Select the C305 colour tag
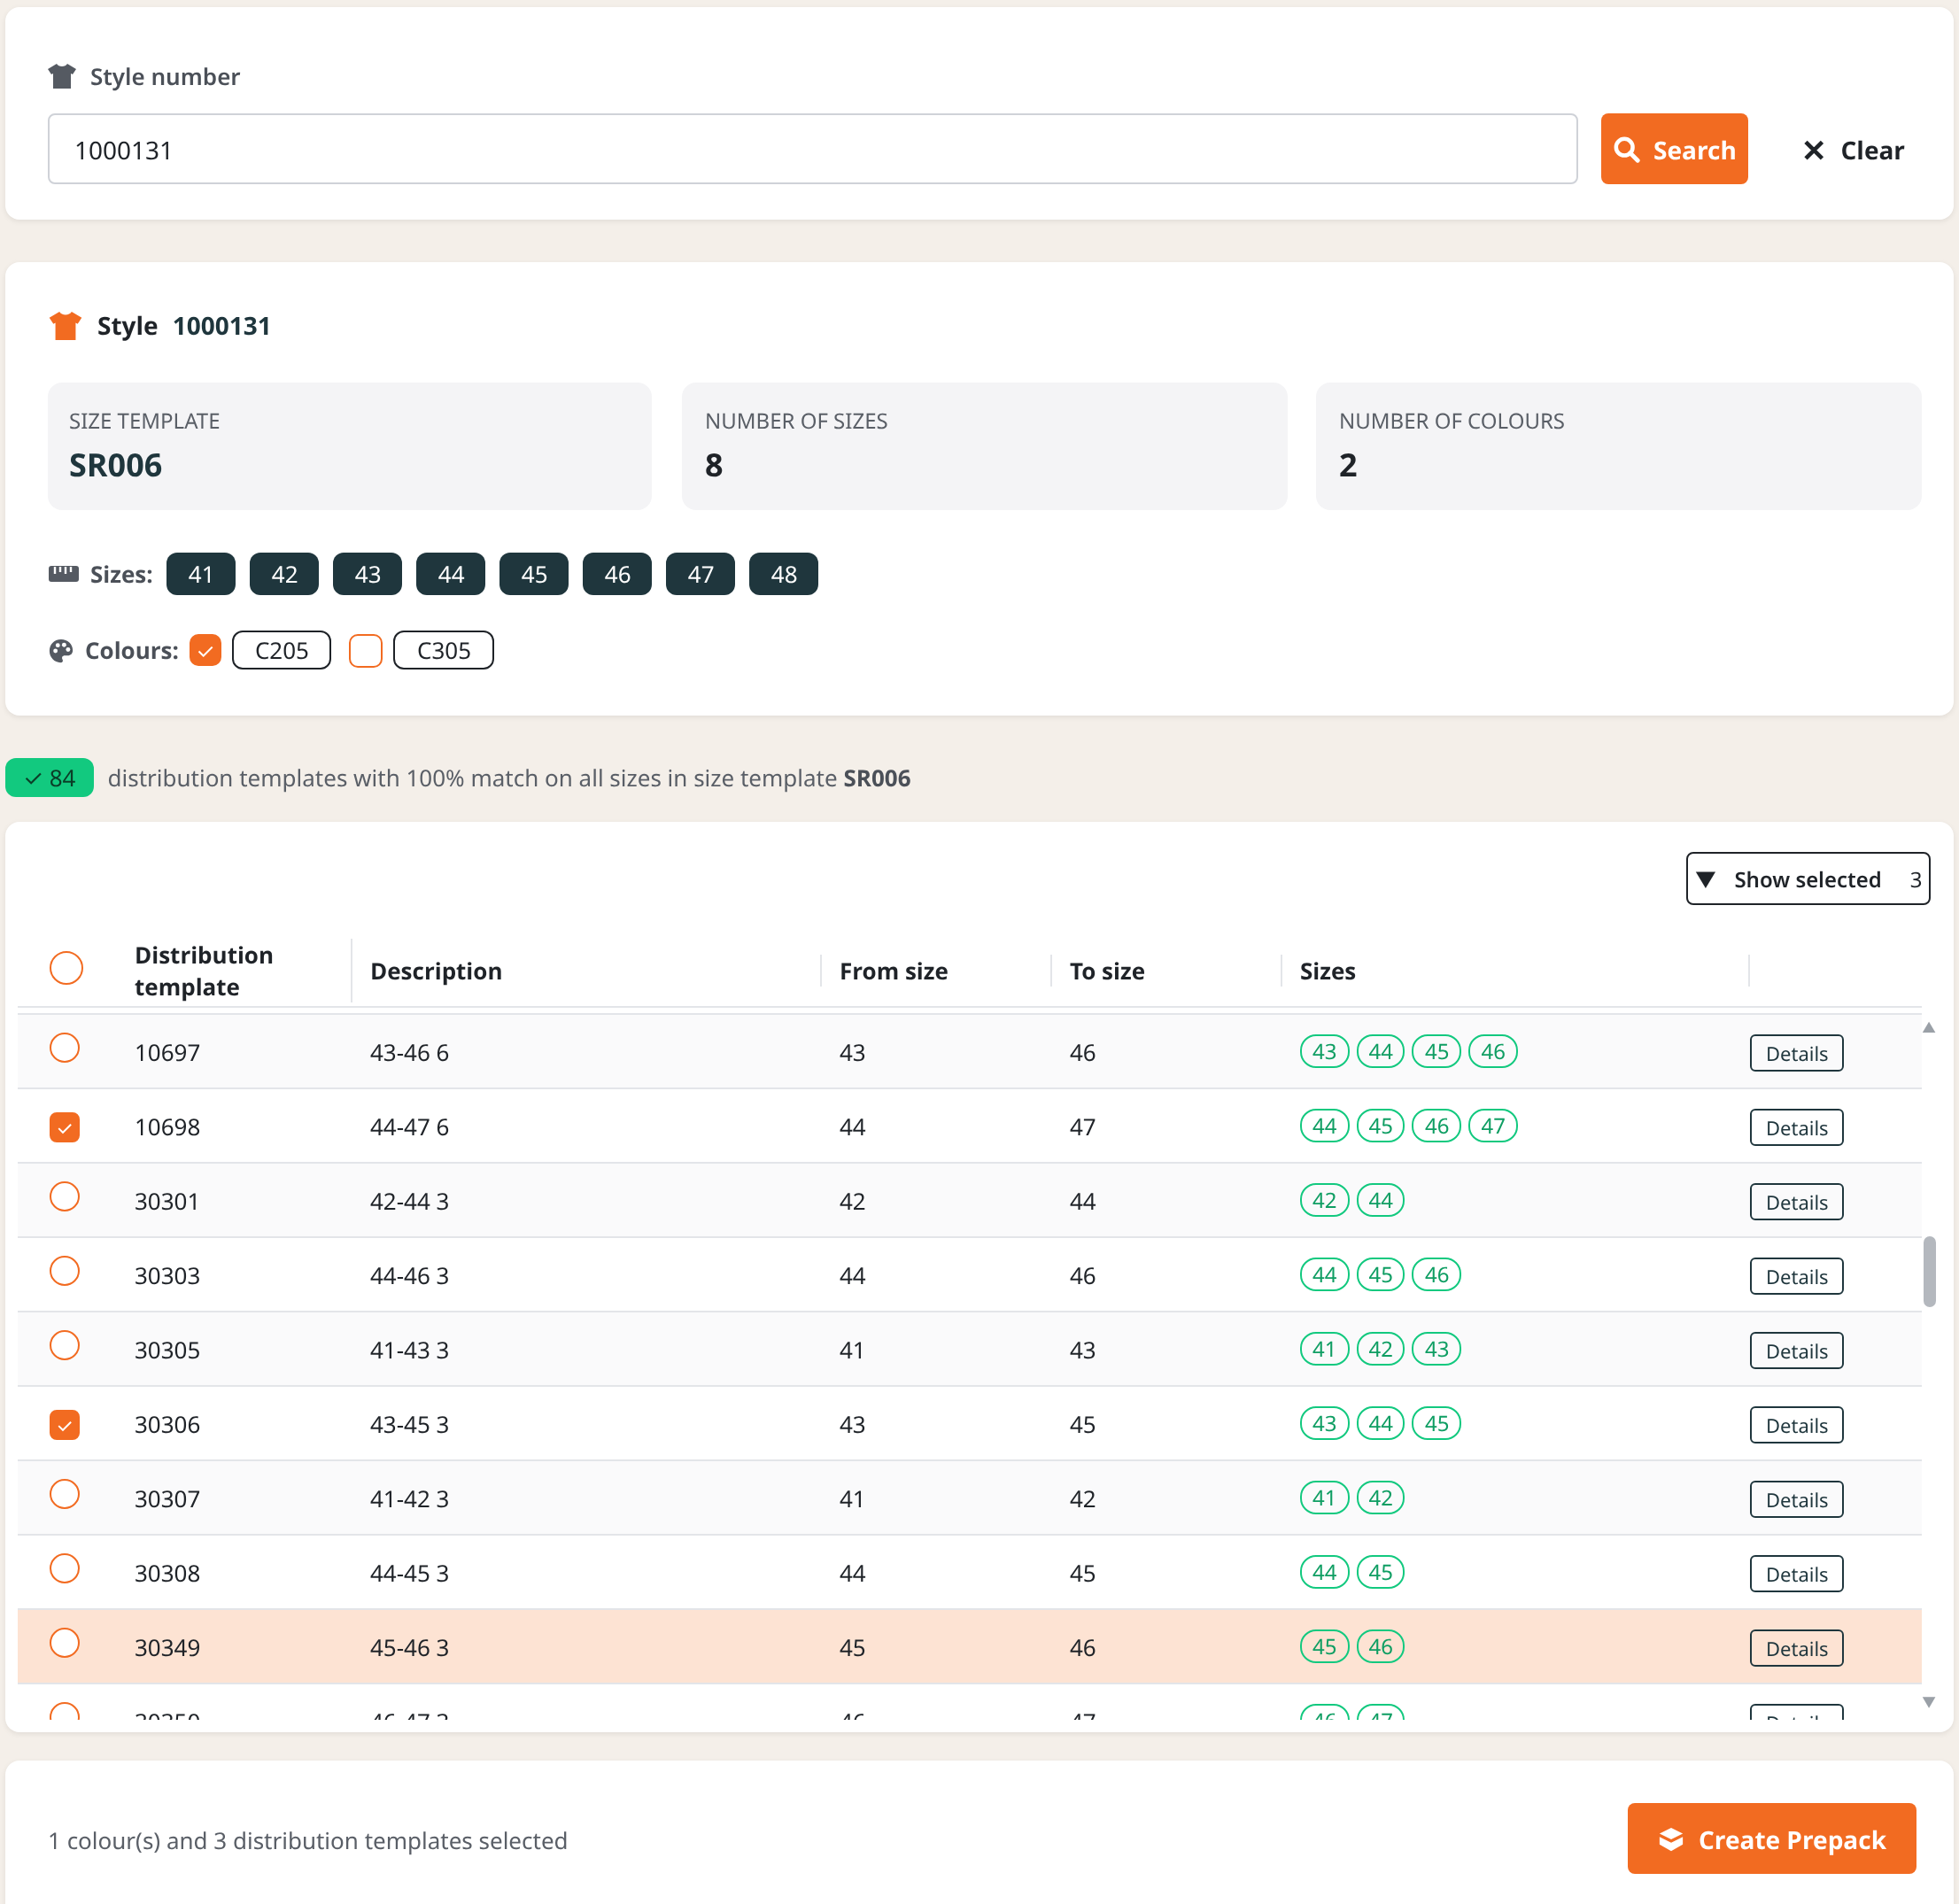This screenshot has width=1959, height=1904. (x=443, y=650)
